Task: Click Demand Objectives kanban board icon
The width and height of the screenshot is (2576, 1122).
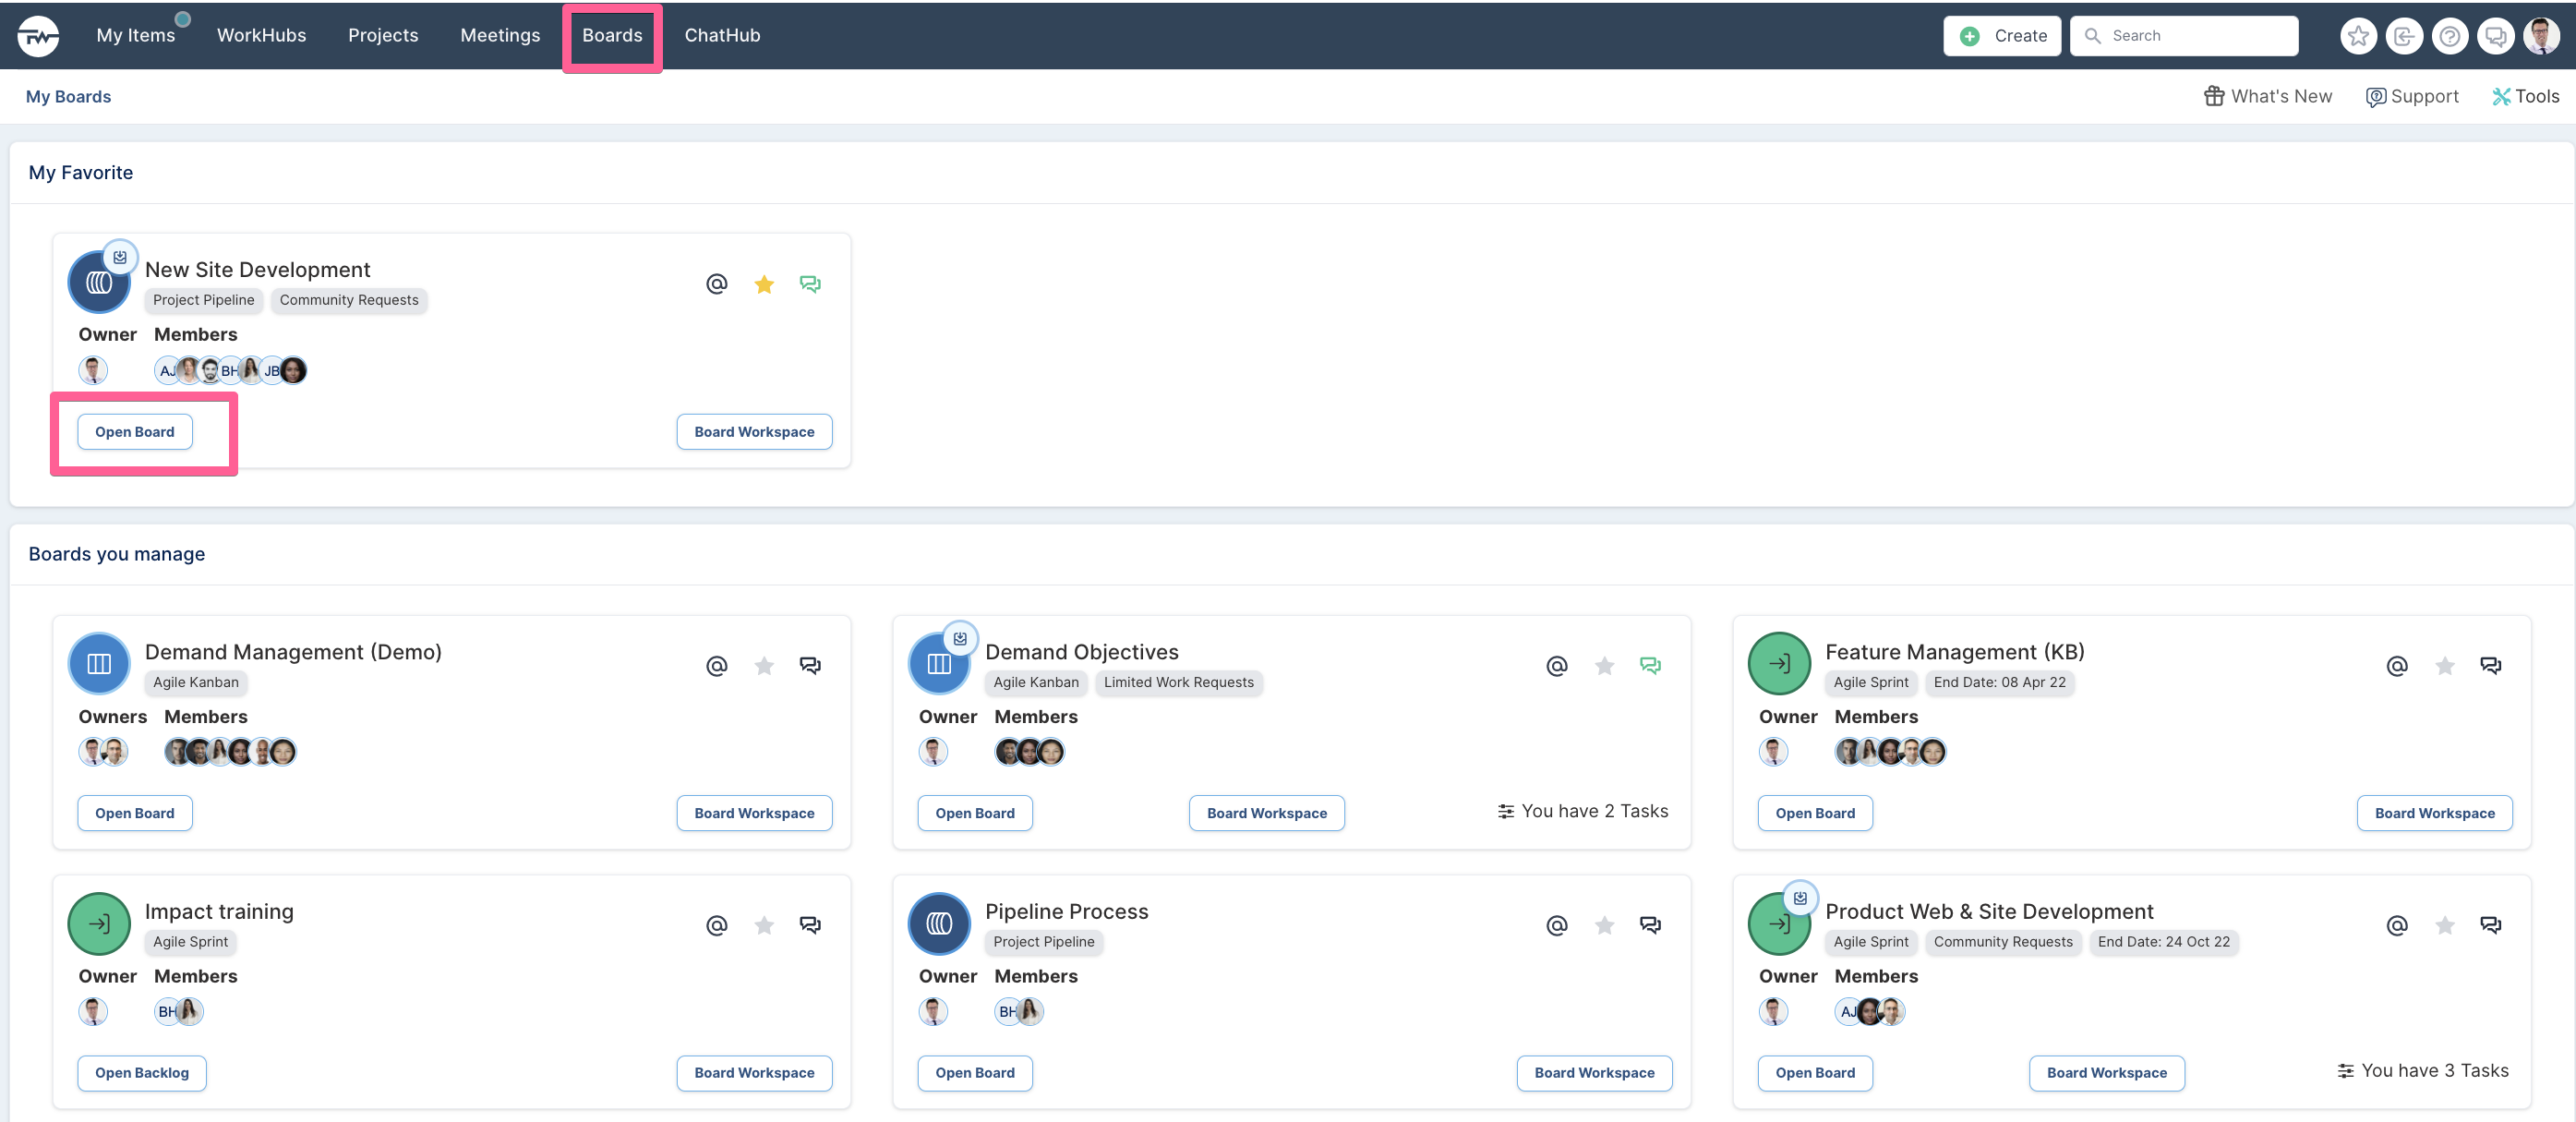Action: [x=939, y=664]
